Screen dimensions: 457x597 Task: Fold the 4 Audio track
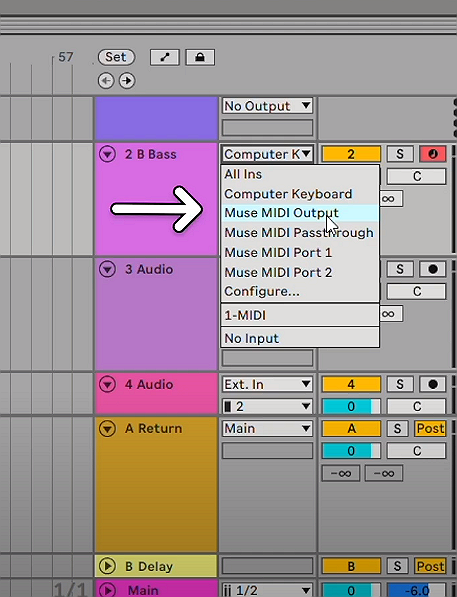[x=107, y=384]
